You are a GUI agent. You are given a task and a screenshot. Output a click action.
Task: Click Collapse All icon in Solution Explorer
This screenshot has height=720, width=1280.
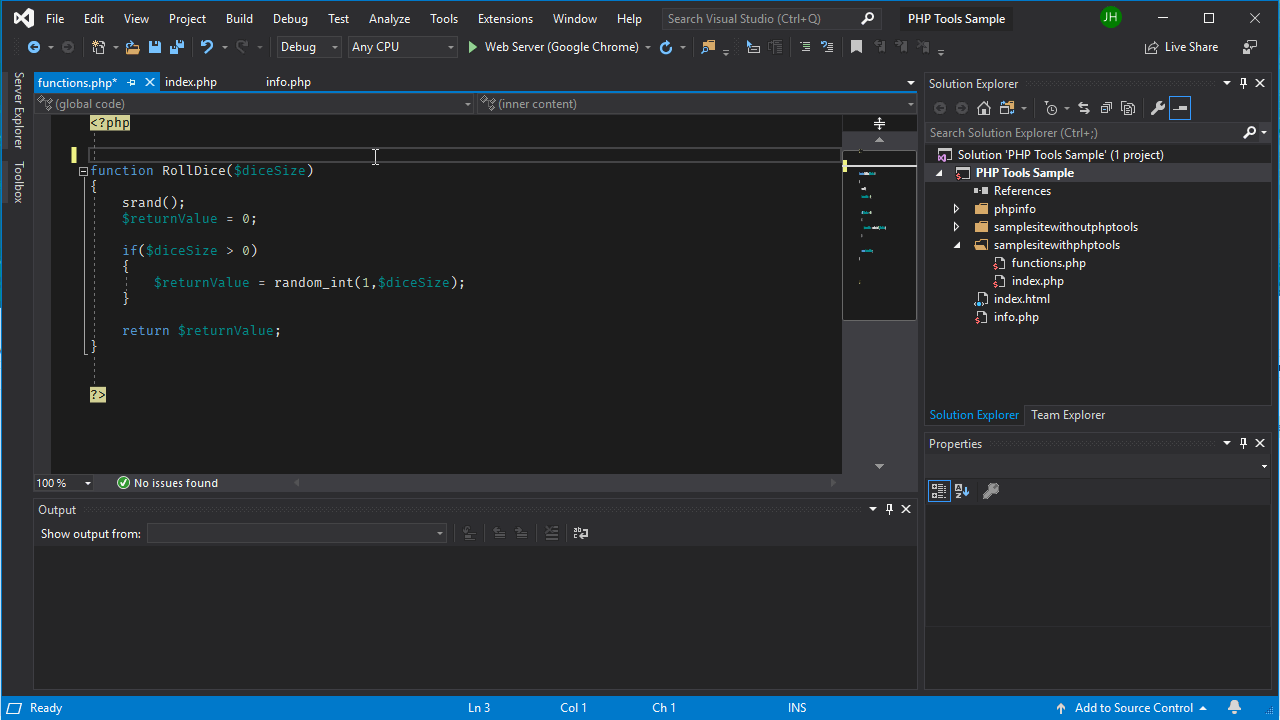point(1106,108)
